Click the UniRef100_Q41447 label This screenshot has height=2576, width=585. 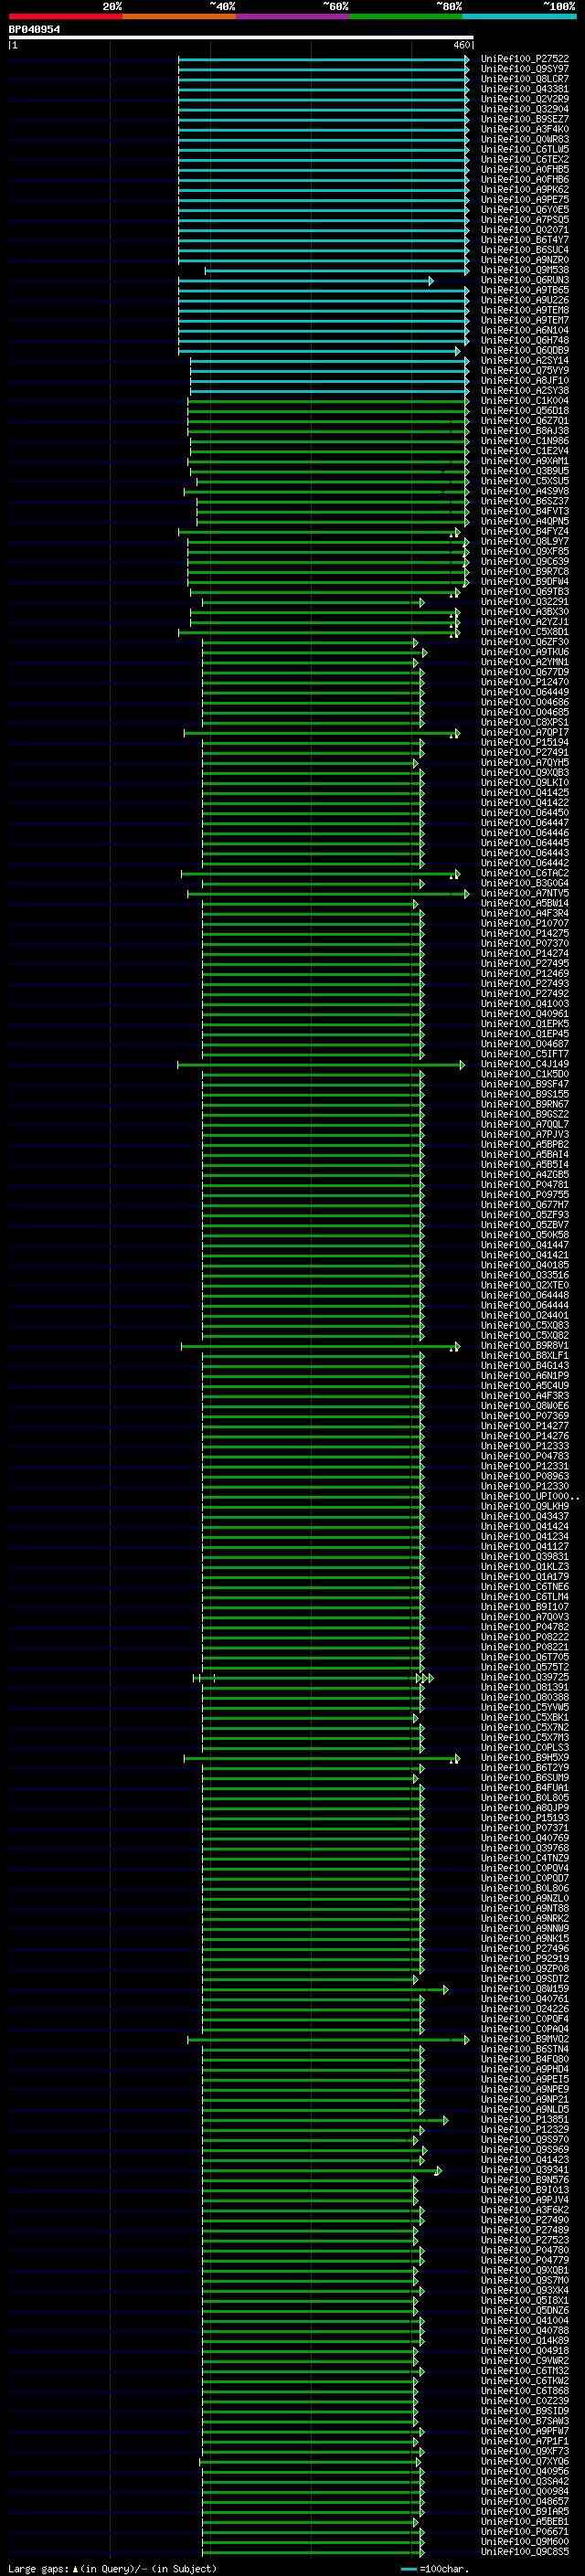pos(524,1246)
